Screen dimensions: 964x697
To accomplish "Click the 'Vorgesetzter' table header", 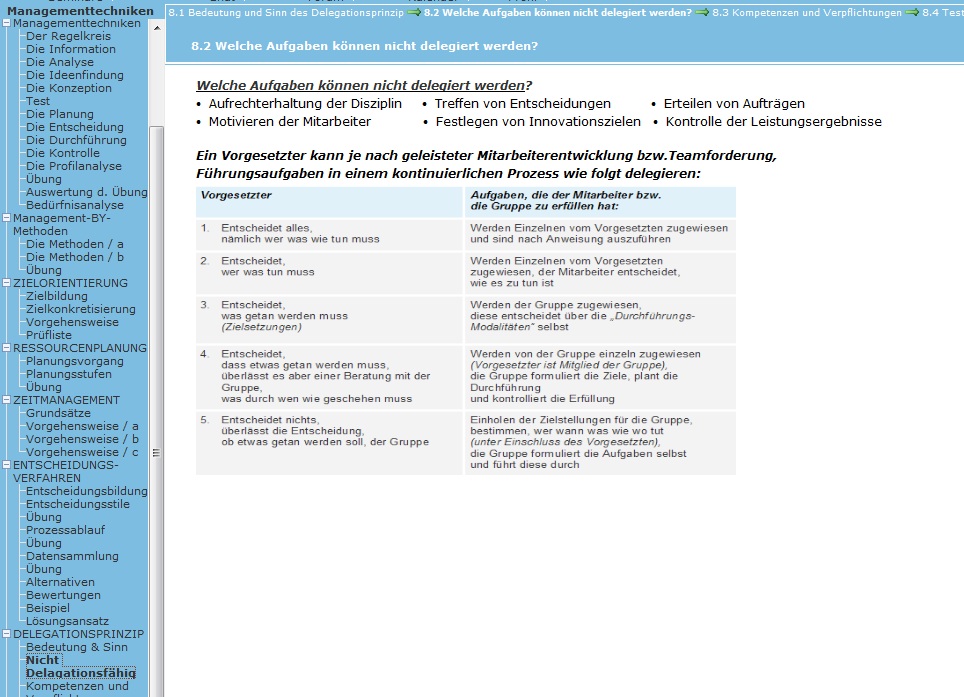I will coord(329,202).
